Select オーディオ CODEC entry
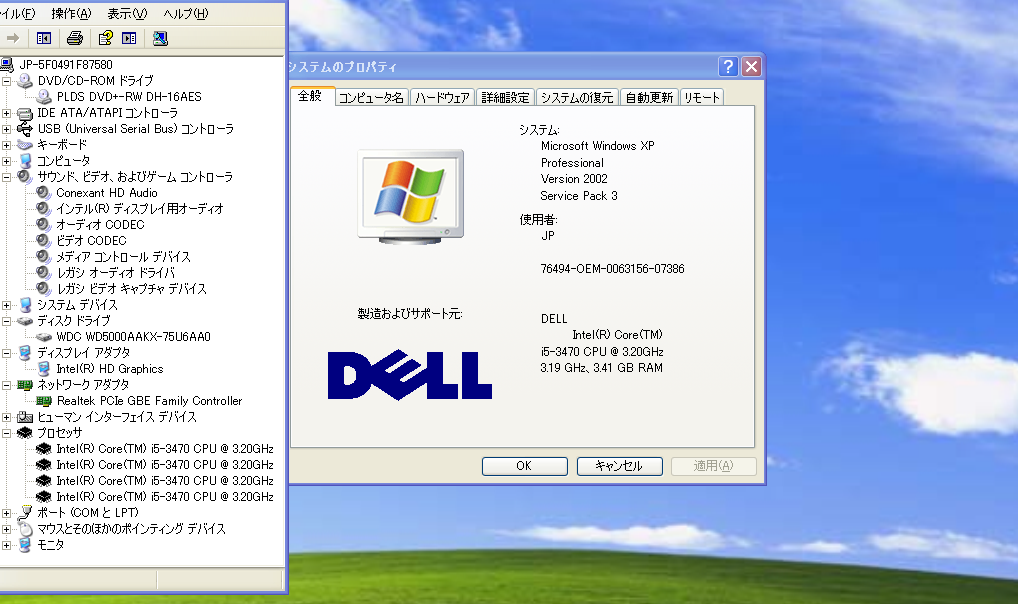Viewport: 1018px width, 604px height. [x=100, y=225]
